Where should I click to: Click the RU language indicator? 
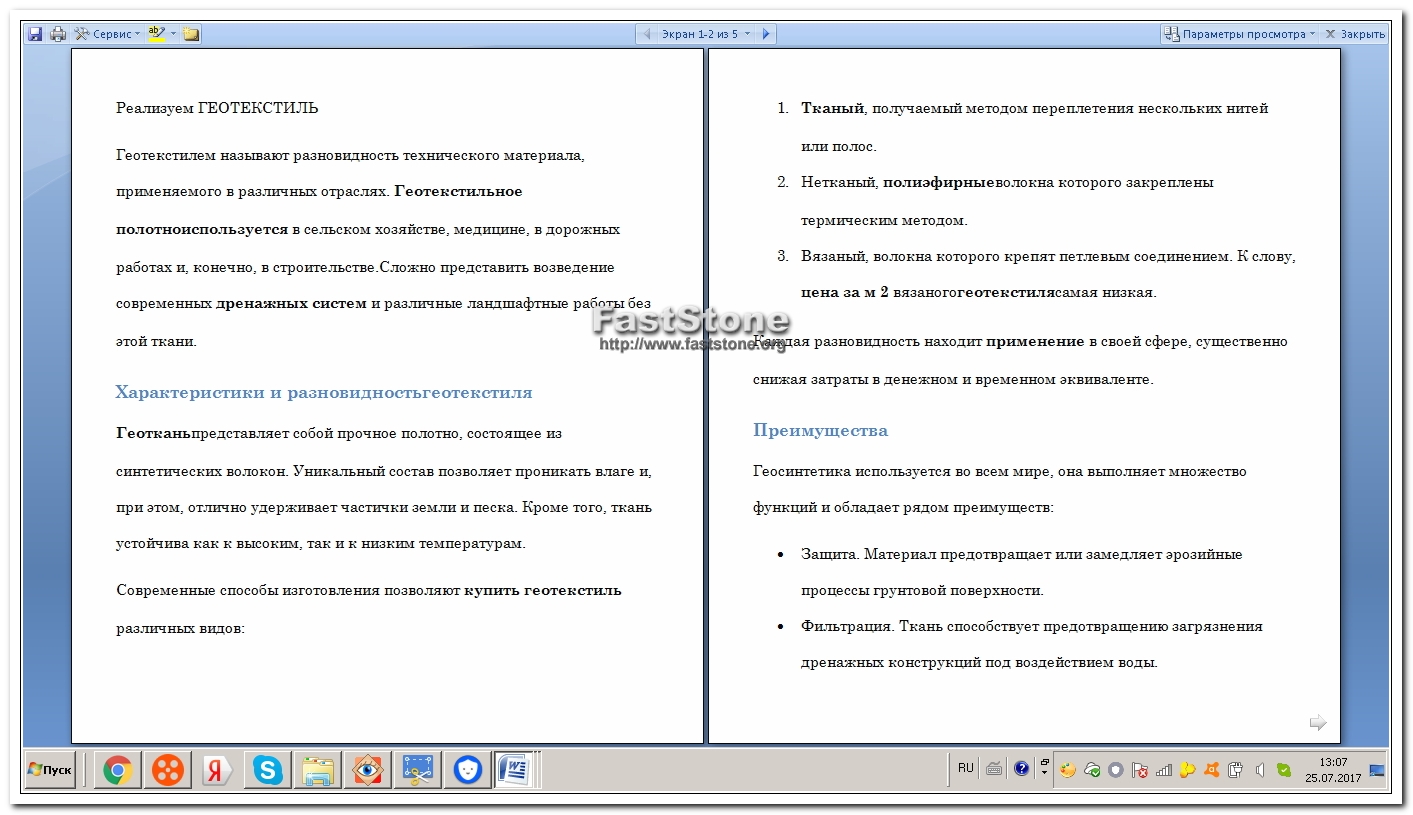965,769
